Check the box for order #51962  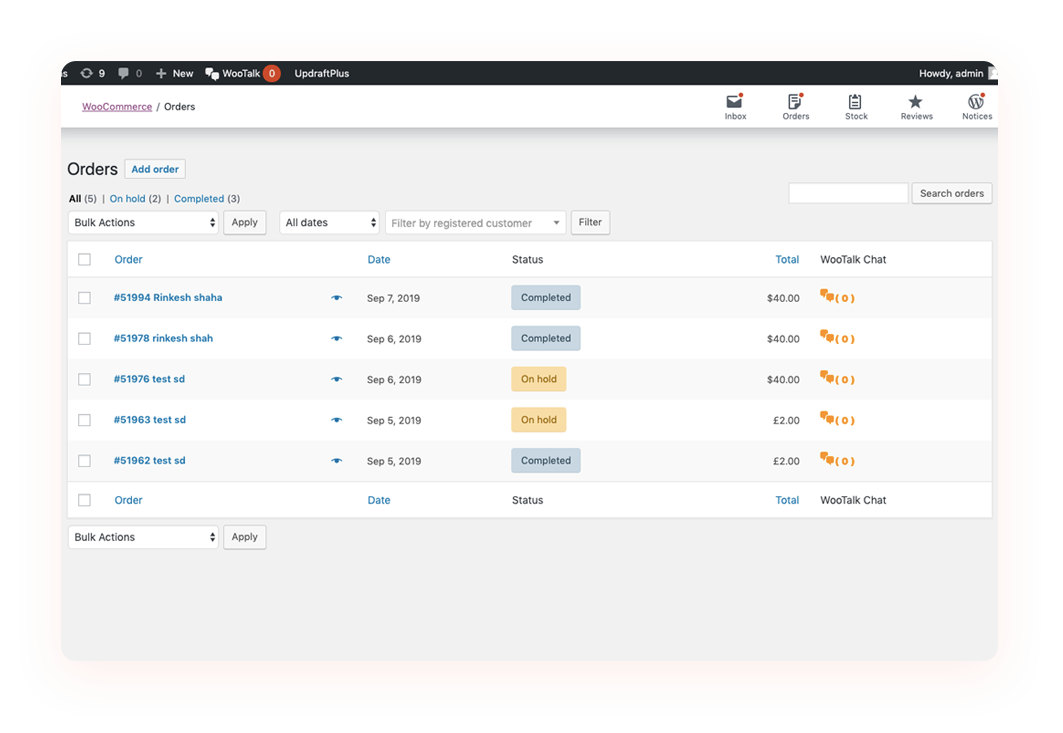[x=84, y=460]
